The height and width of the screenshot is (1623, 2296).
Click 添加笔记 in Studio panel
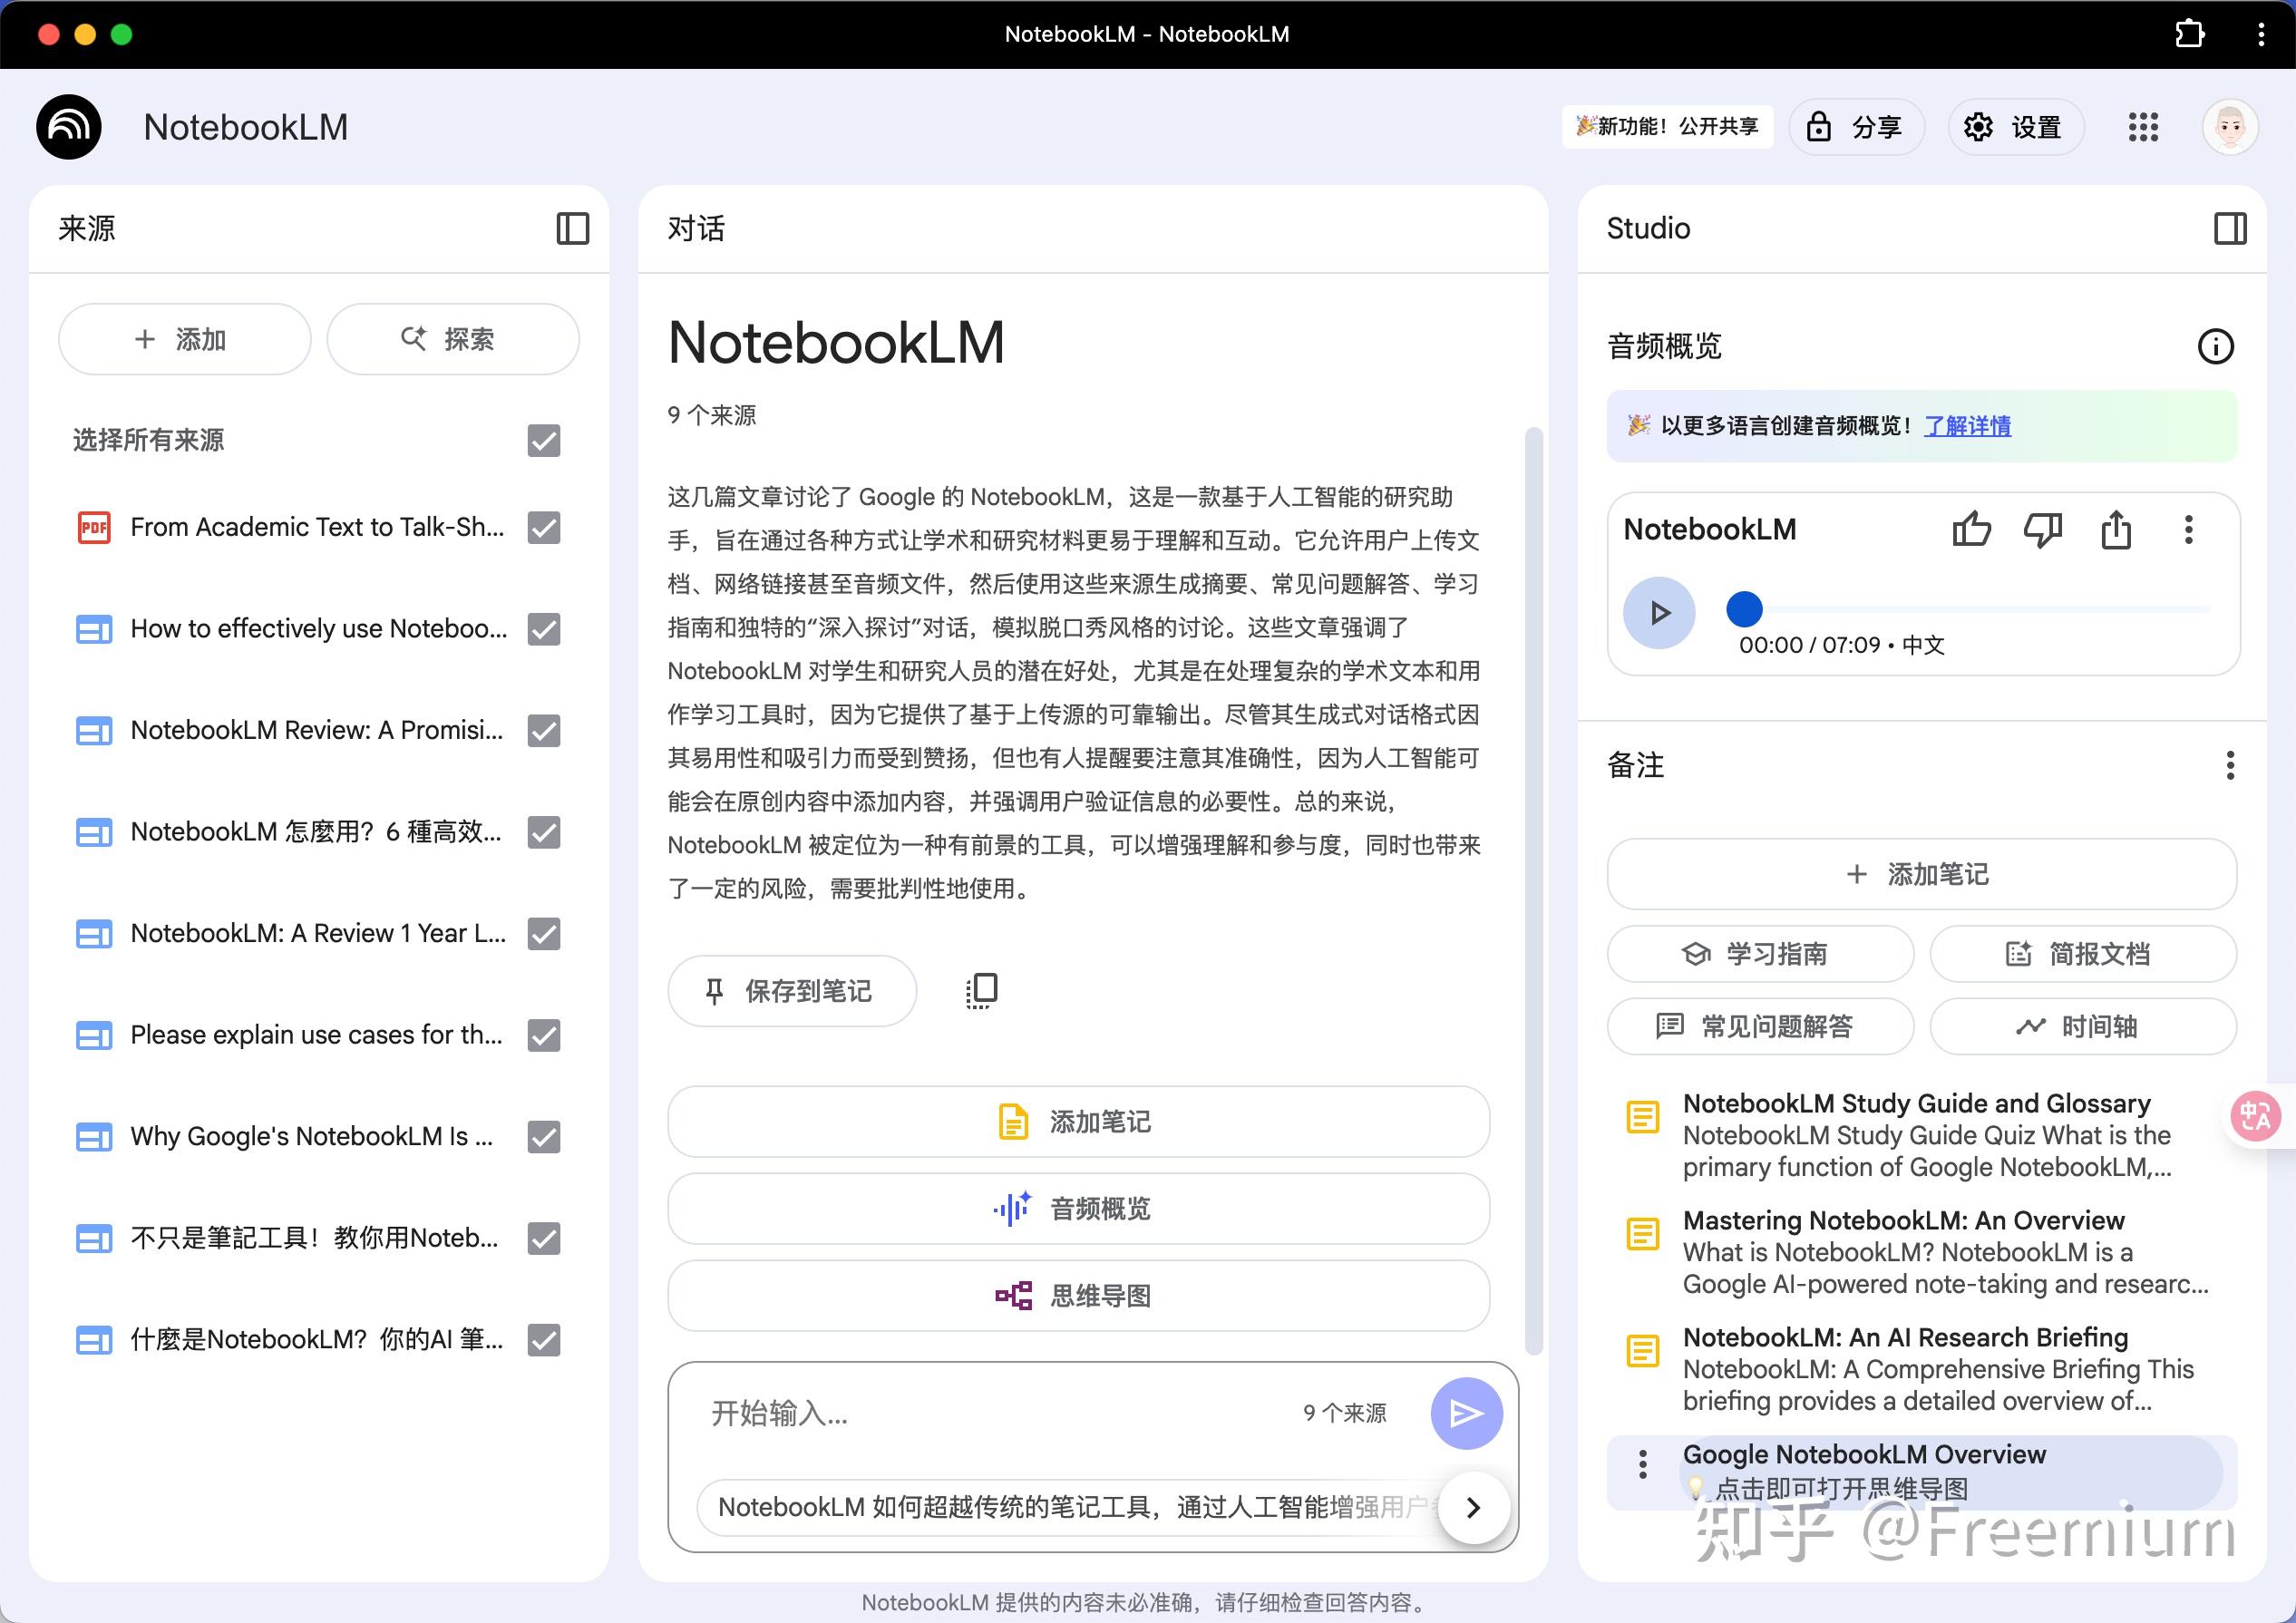(1921, 874)
